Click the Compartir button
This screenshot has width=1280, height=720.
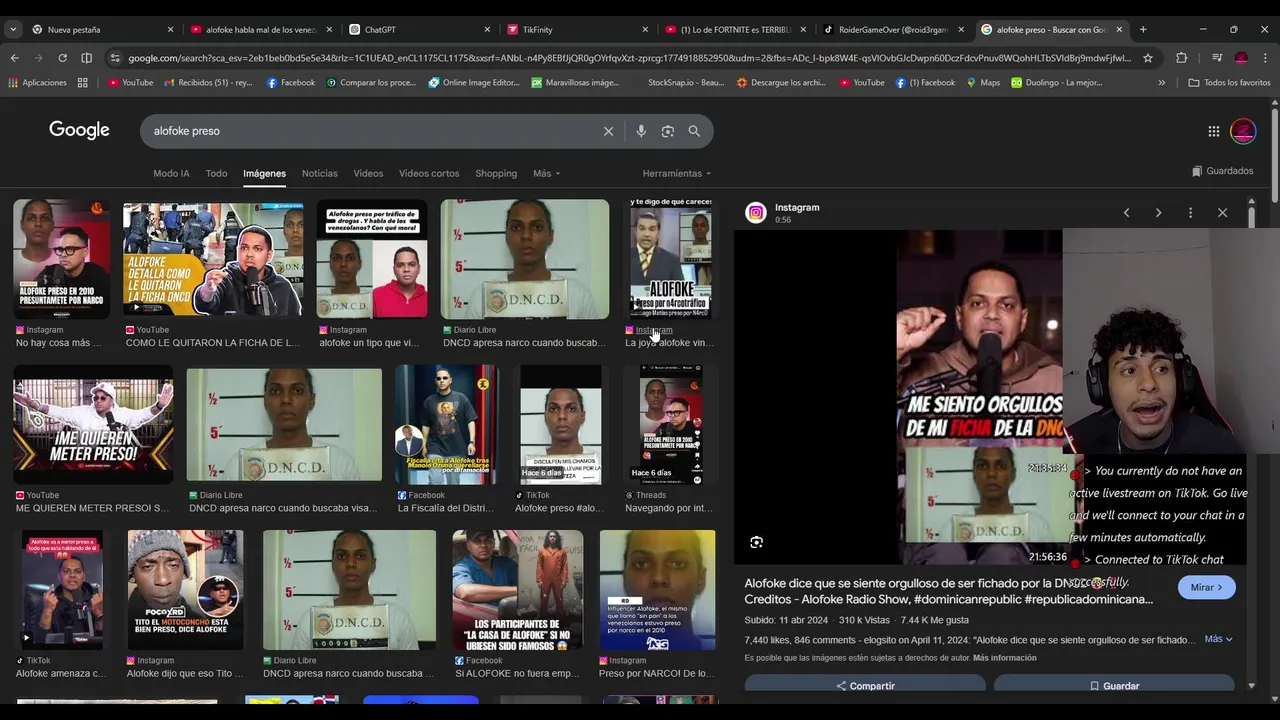click(865, 685)
